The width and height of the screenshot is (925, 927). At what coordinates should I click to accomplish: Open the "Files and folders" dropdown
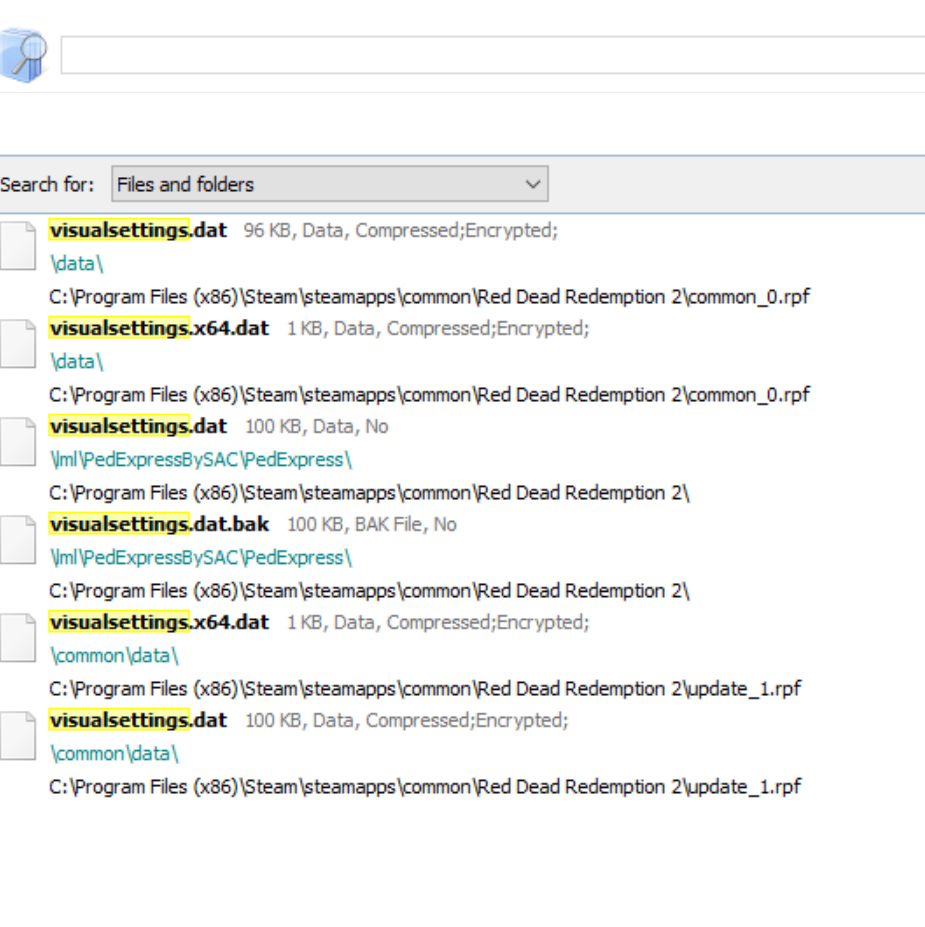point(329,184)
